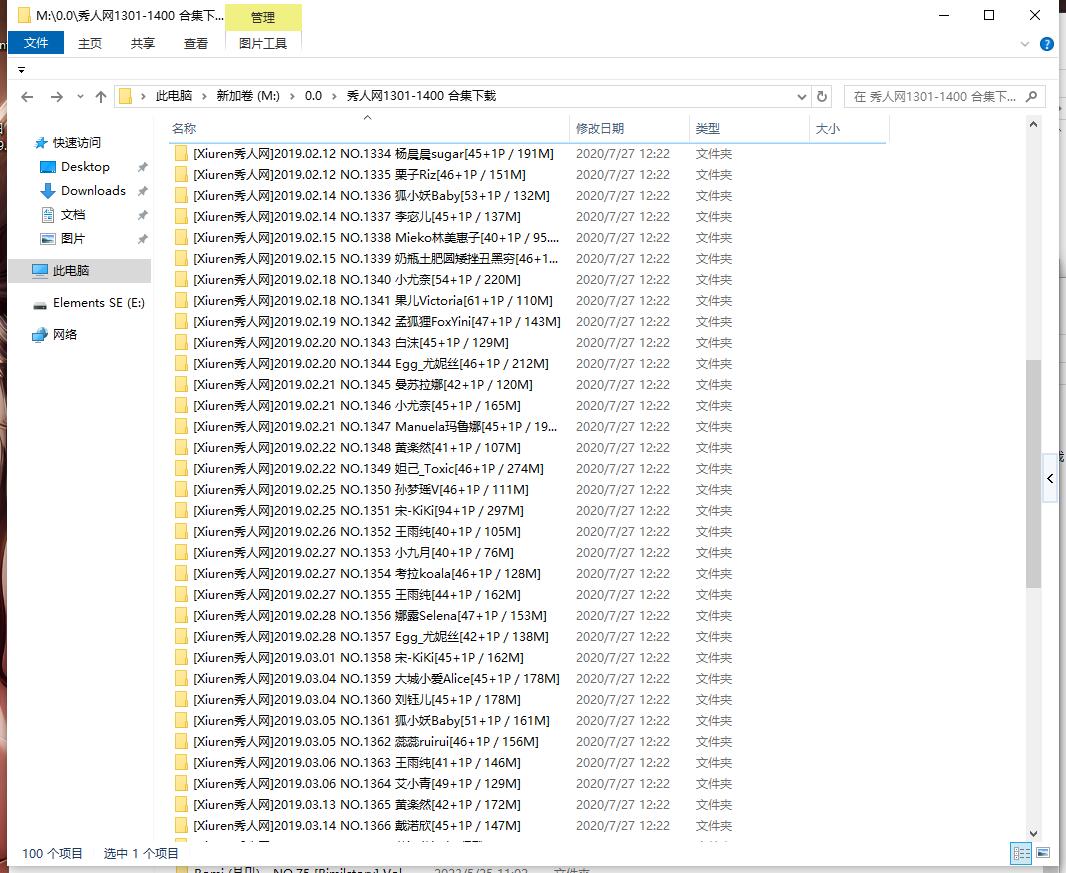Open the recent locations chevron

[80, 97]
